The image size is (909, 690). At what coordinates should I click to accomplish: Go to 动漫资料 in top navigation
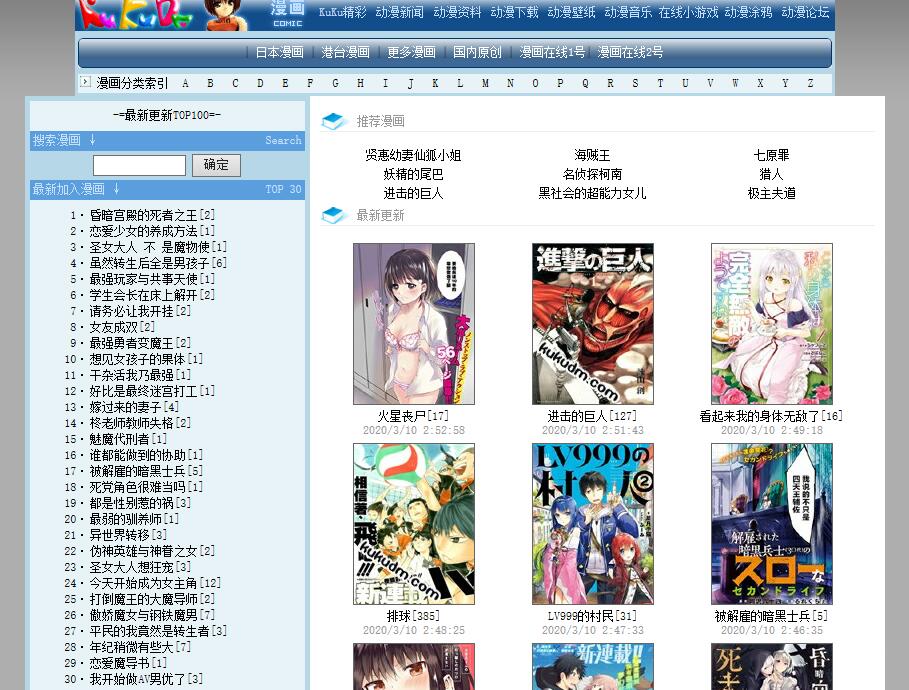pos(457,12)
